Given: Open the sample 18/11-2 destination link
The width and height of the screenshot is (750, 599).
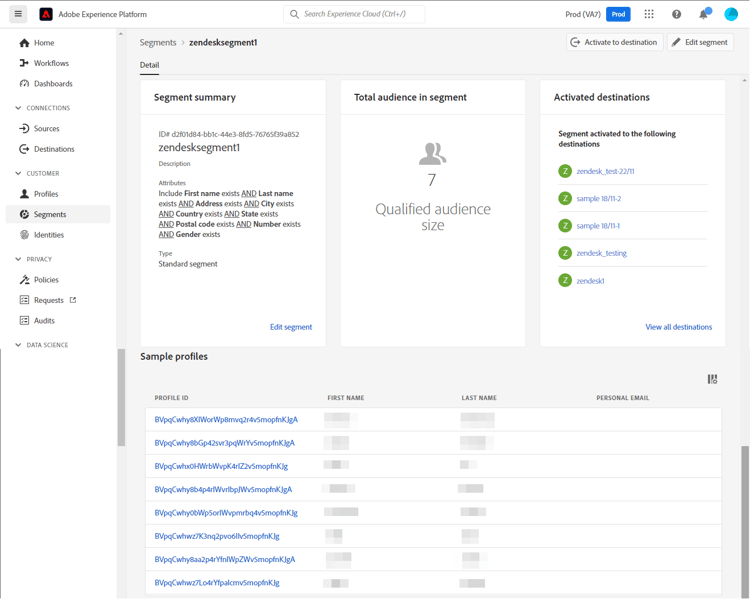Looking at the screenshot, I should (x=598, y=199).
